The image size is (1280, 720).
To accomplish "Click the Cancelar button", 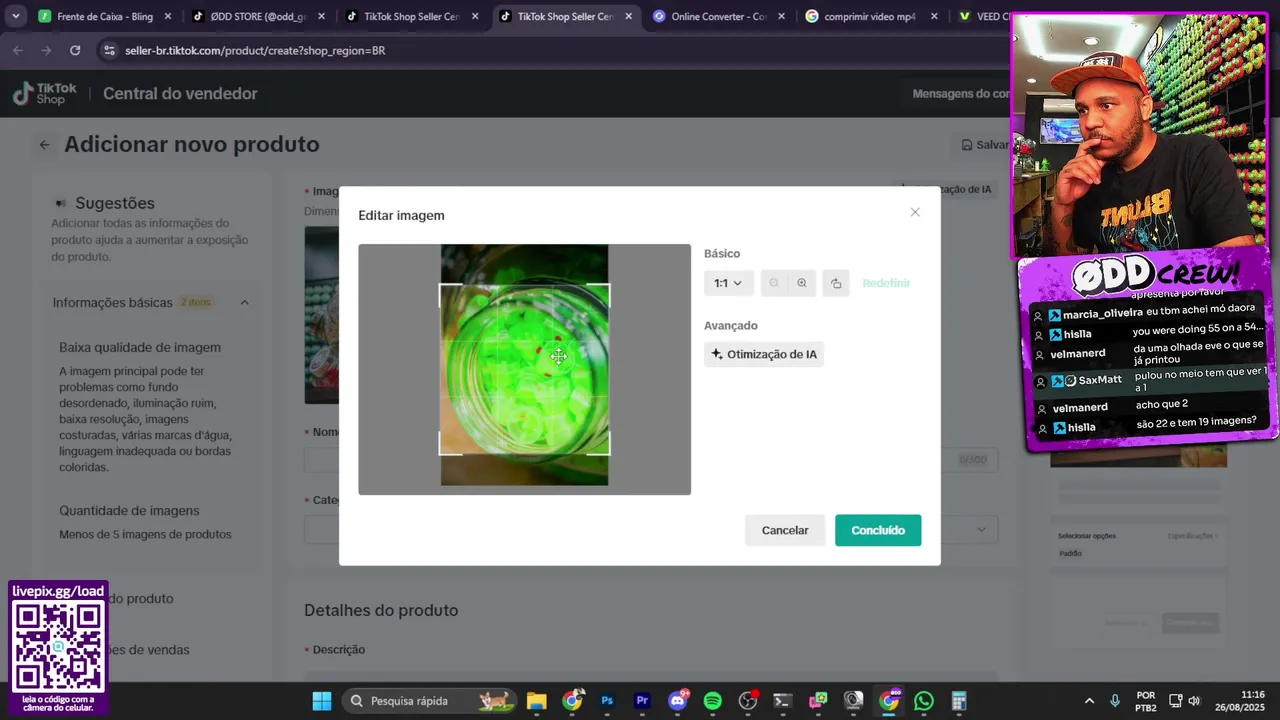I will pyautogui.click(x=785, y=530).
